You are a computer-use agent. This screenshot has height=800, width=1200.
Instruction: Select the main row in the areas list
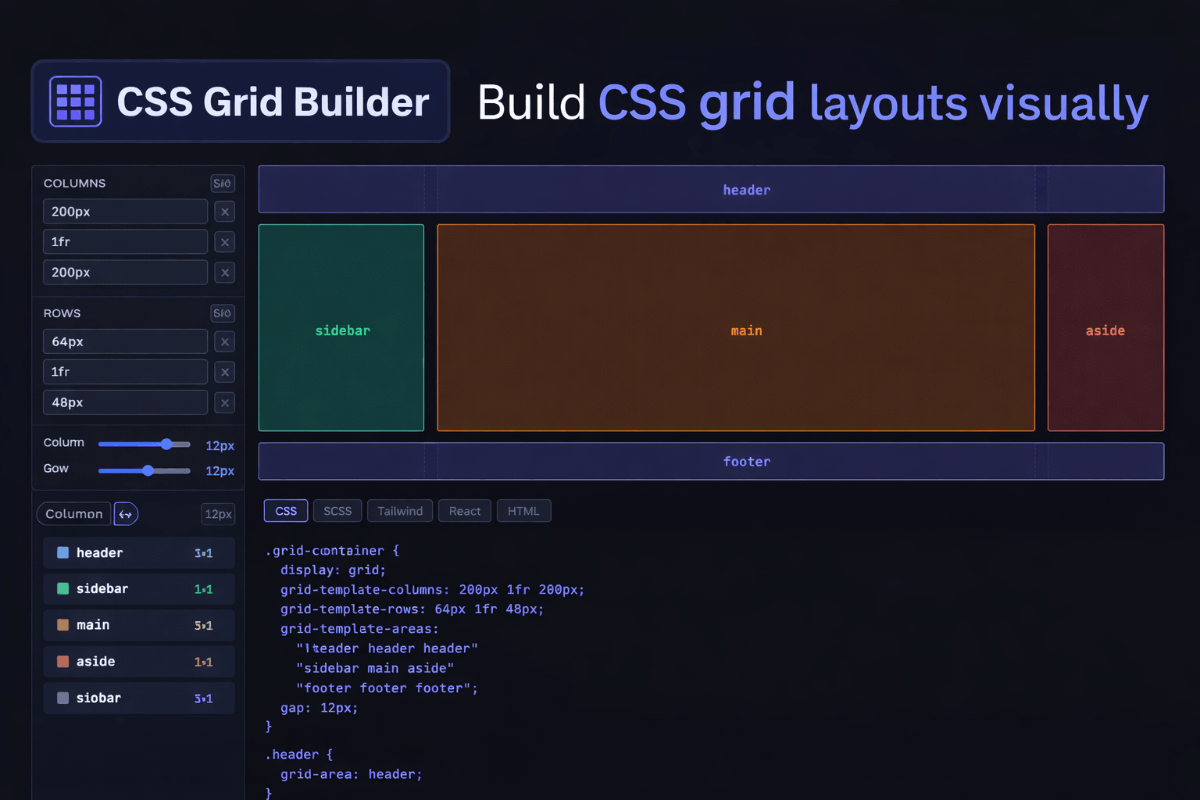139,625
